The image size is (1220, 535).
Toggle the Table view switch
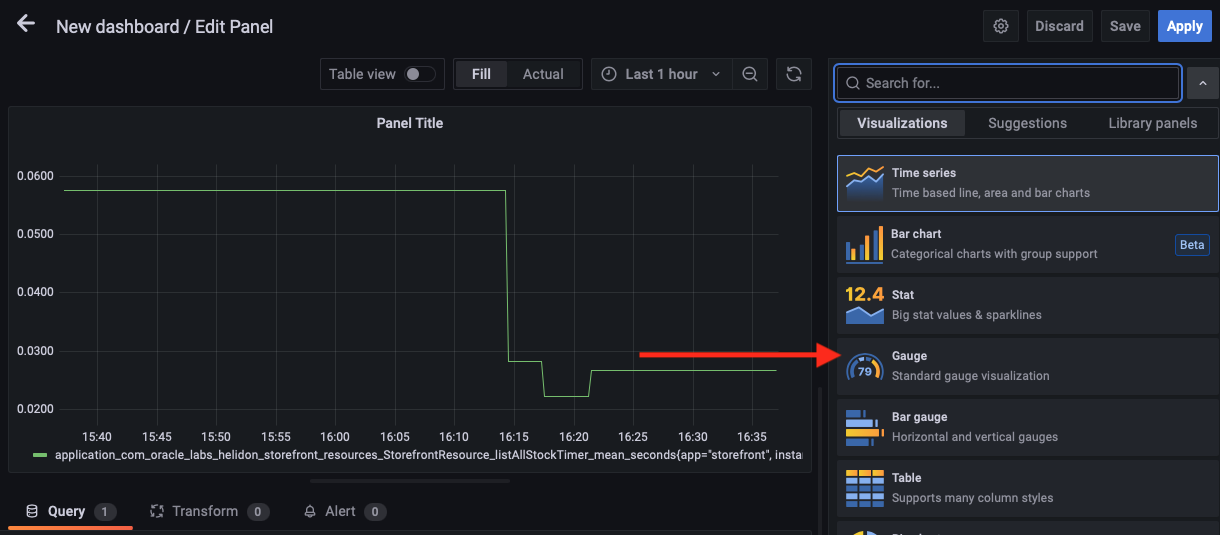pyautogui.click(x=420, y=74)
